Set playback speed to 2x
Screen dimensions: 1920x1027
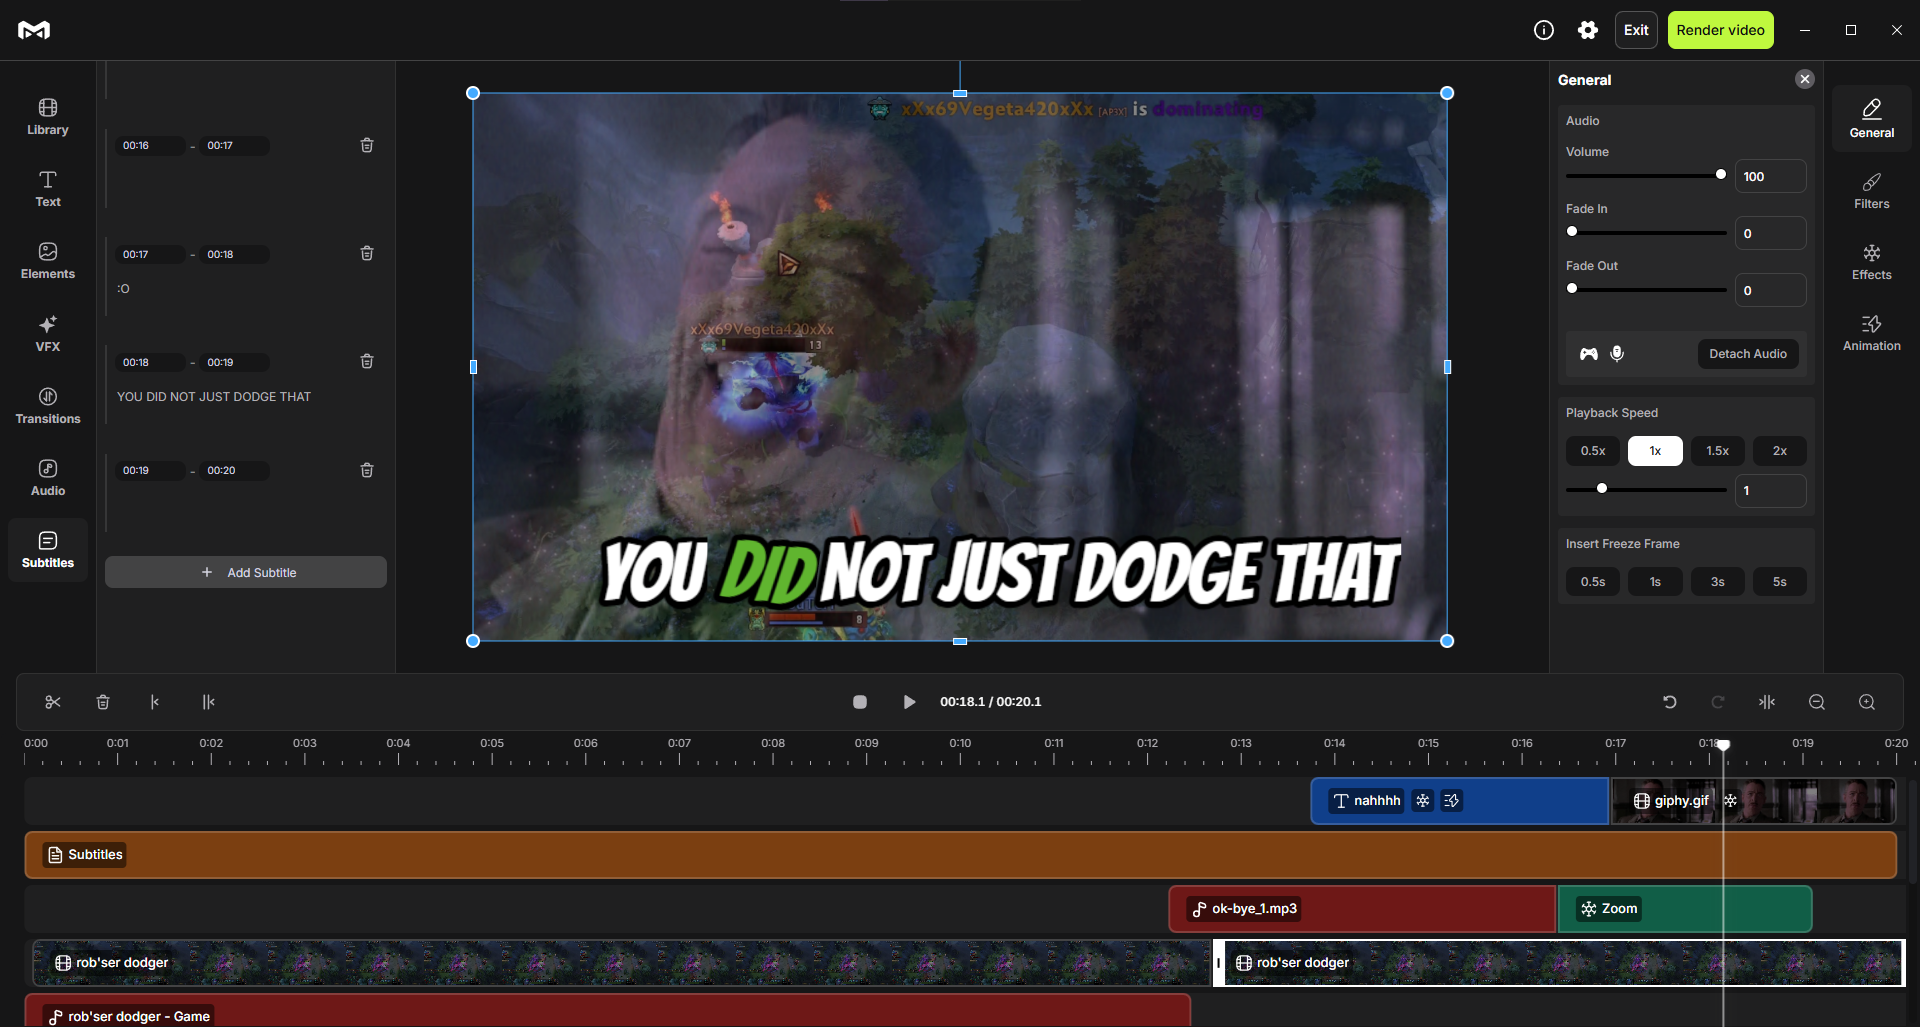[1780, 451]
